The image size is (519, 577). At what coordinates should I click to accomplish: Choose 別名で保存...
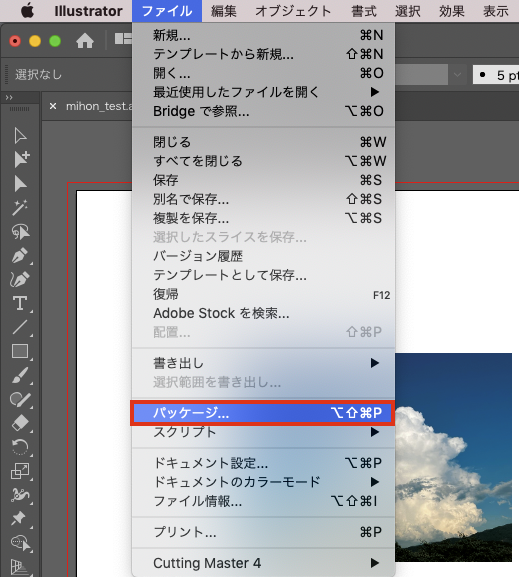coord(263,199)
